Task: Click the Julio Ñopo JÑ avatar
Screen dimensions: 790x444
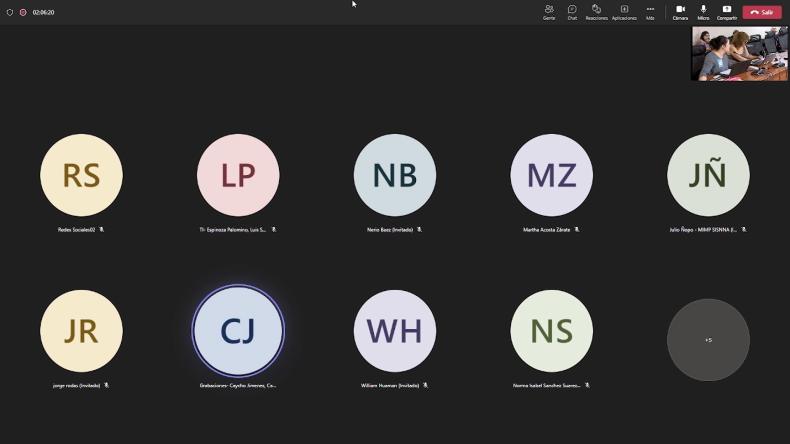Action: tap(708, 175)
